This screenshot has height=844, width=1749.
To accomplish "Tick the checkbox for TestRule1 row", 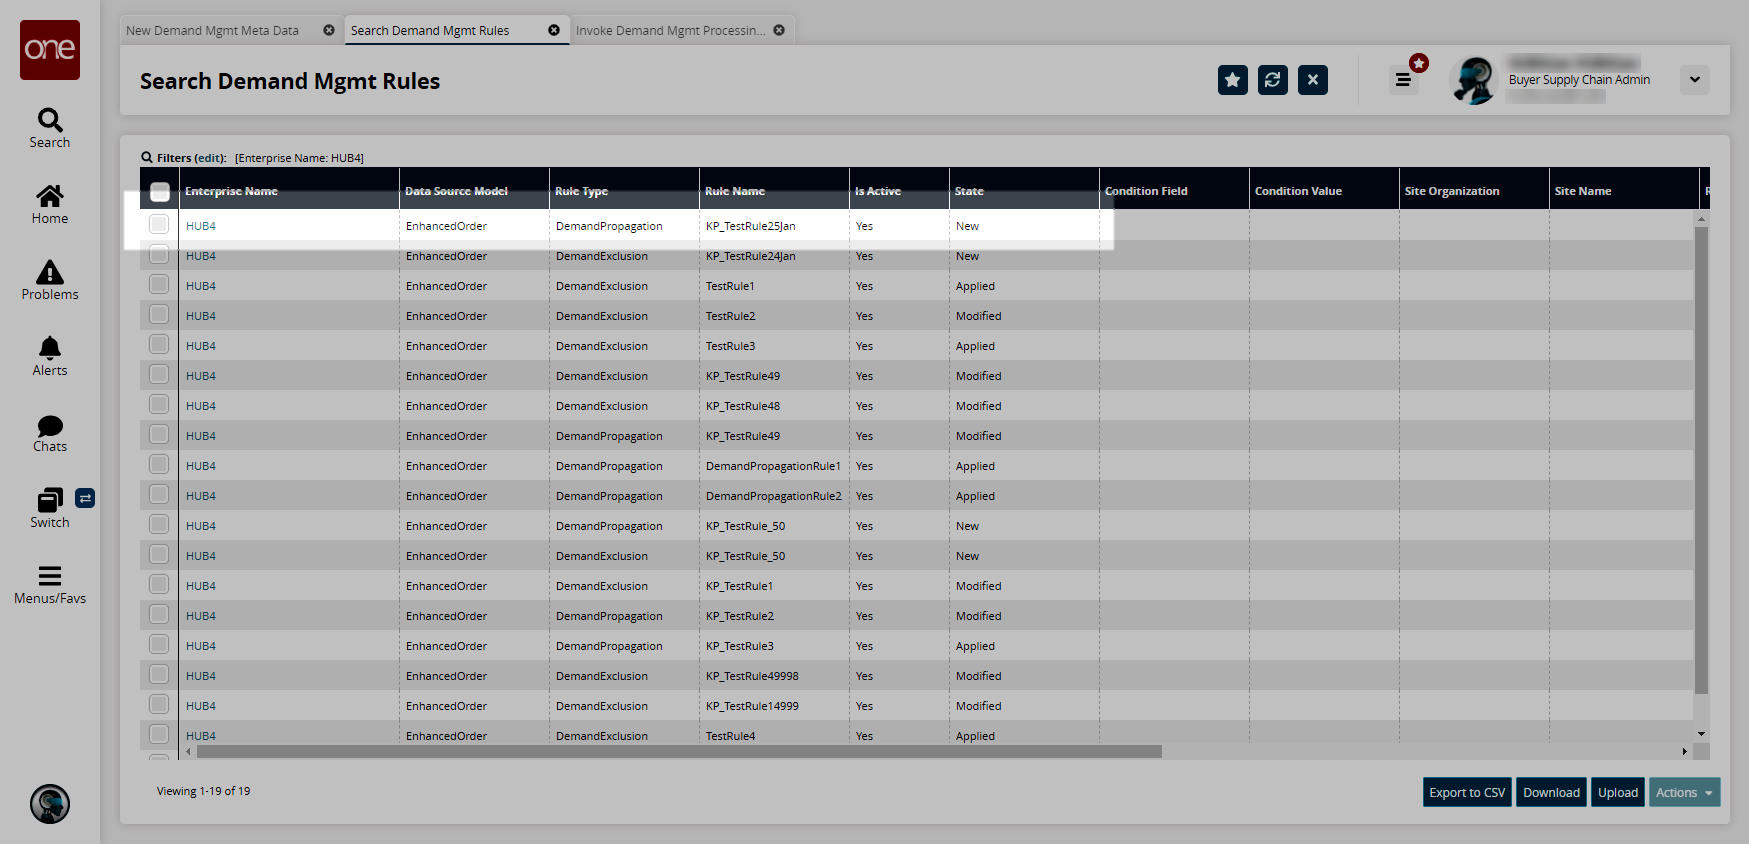I will tap(159, 285).
